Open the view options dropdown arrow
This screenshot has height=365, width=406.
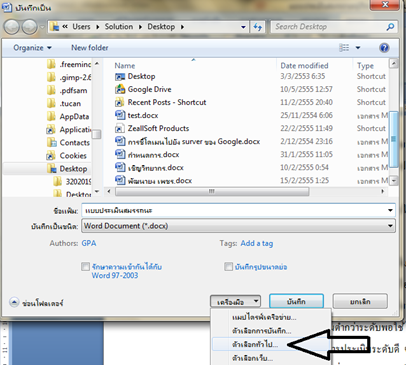[358, 48]
